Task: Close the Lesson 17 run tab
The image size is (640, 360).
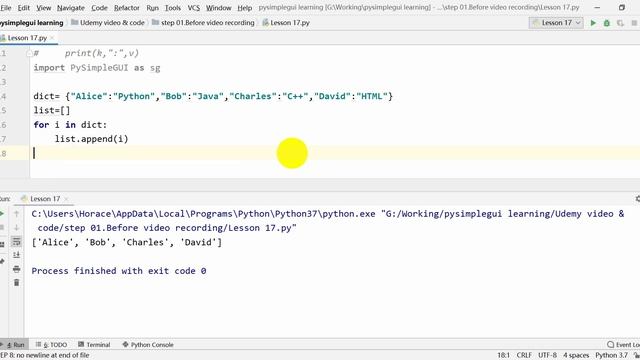Action: [66, 199]
